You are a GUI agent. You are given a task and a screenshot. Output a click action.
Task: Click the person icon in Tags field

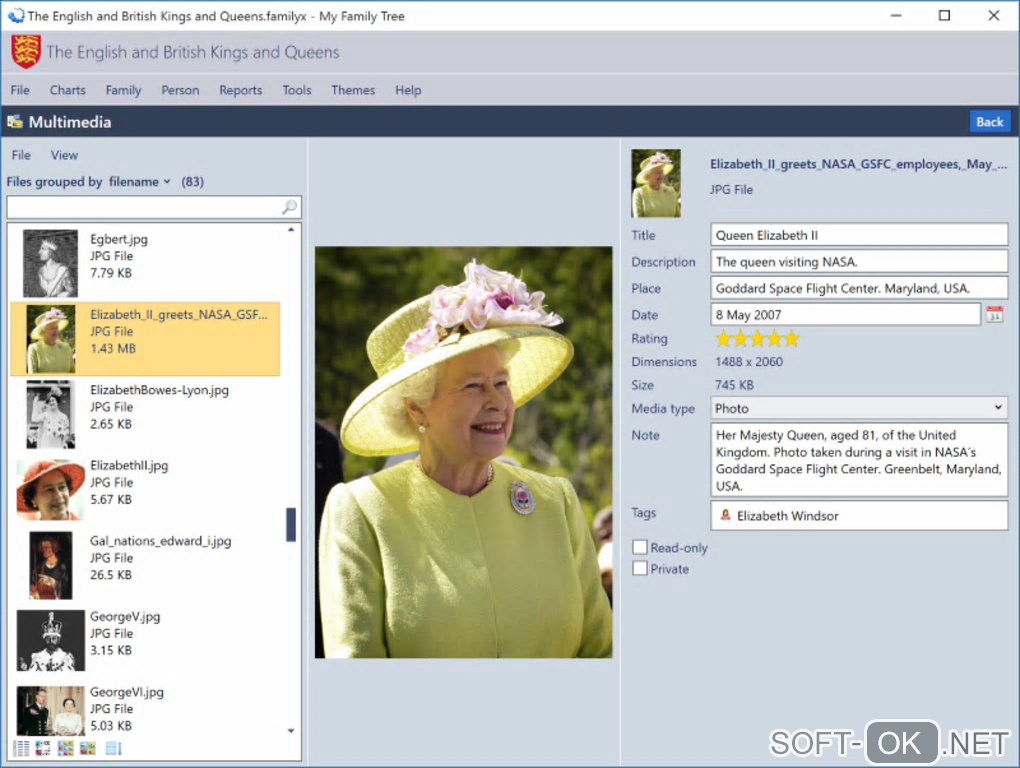tap(725, 516)
